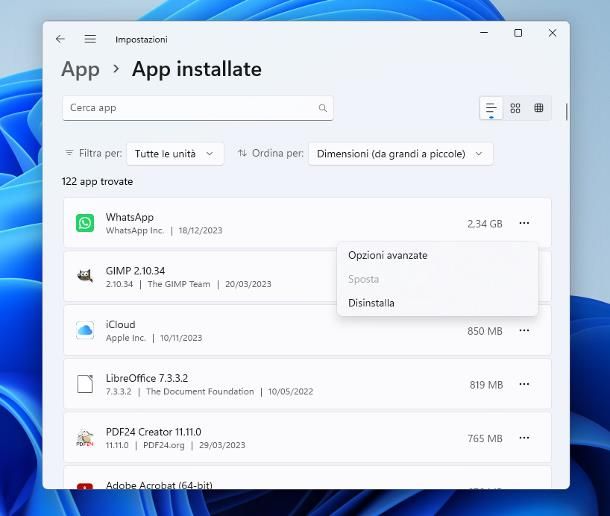Click the iCloud app icon
This screenshot has width=610, height=516.
(x=85, y=330)
